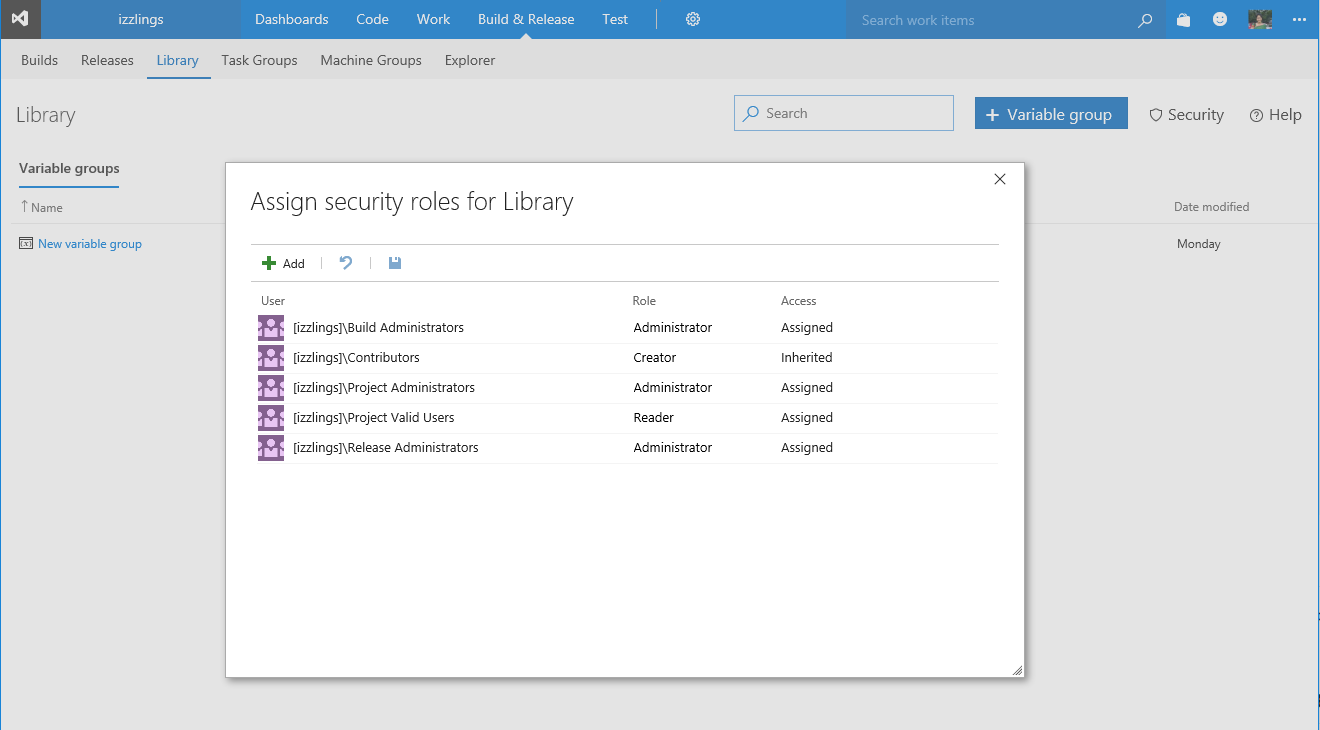Click the save disk icon in dialog
Viewport: 1320px width, 730px height.
coord(395,263)
